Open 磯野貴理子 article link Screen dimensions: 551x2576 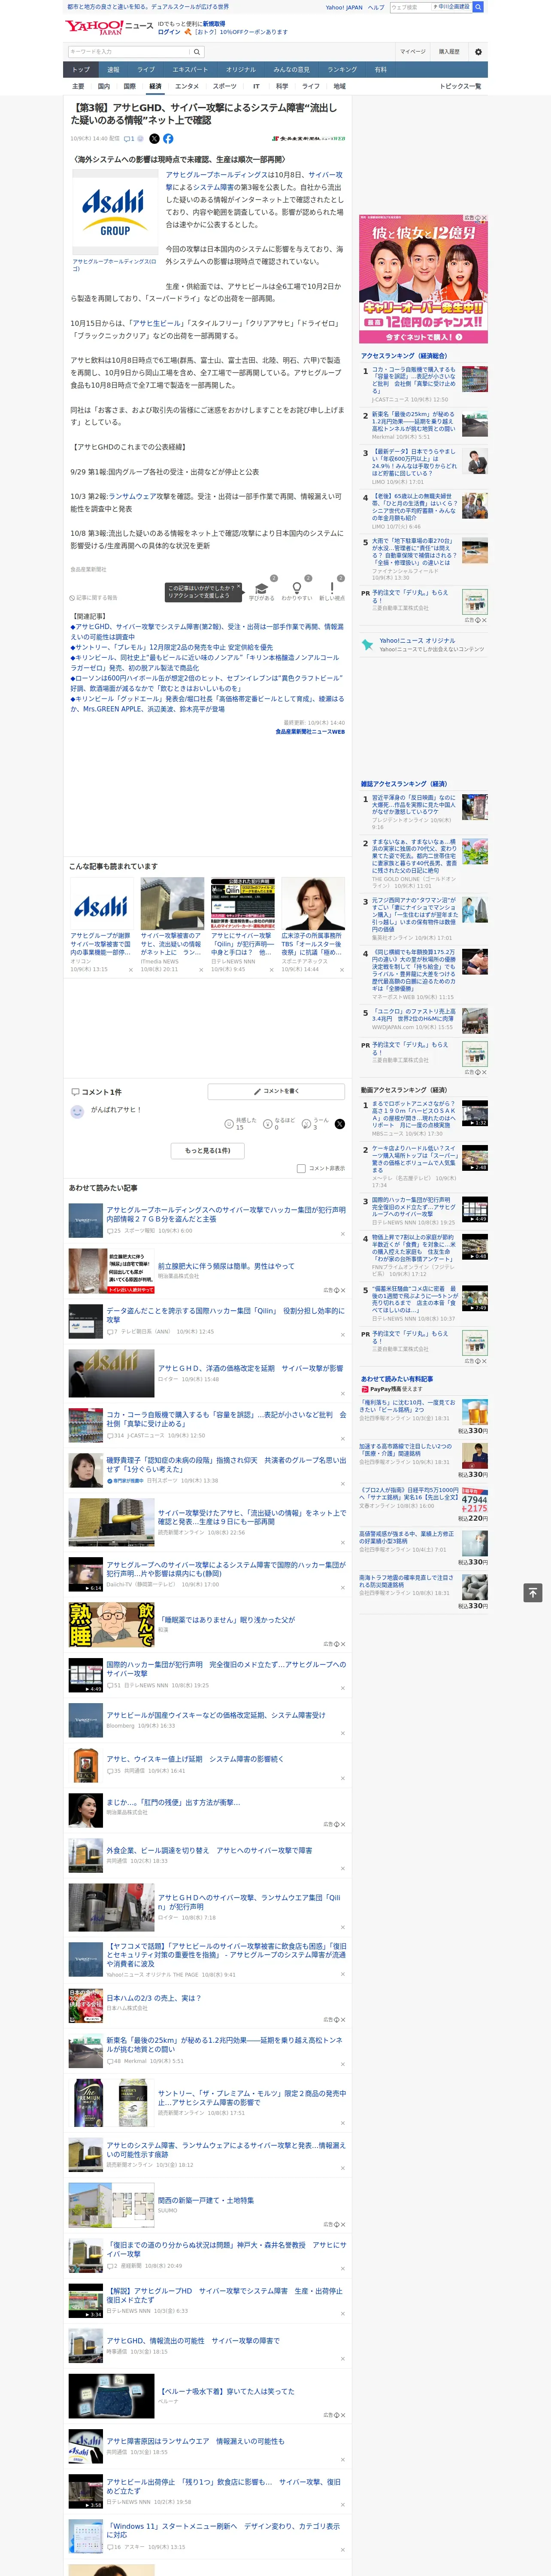tap(226, 1464)
